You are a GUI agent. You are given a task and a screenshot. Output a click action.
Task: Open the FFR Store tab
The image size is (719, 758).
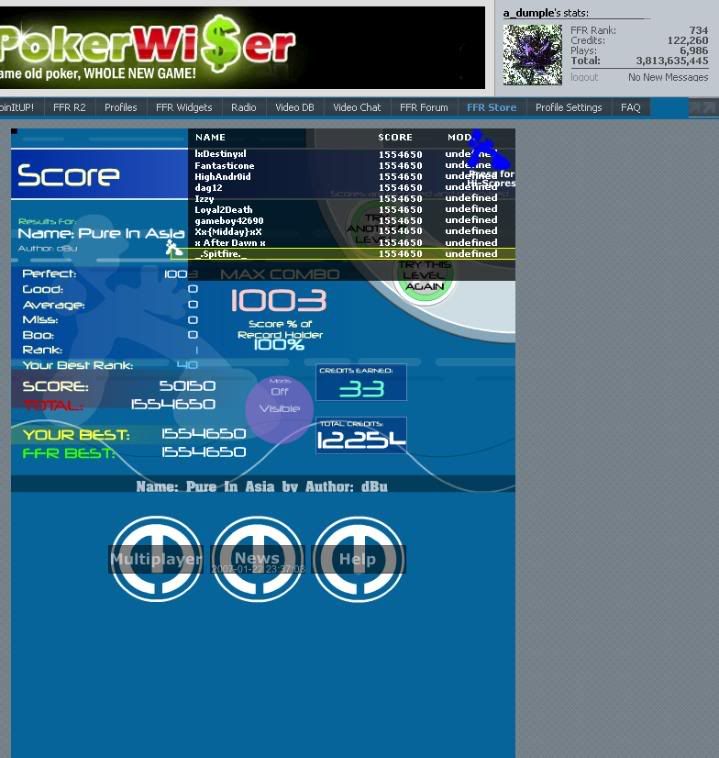[x=491, y=107]
